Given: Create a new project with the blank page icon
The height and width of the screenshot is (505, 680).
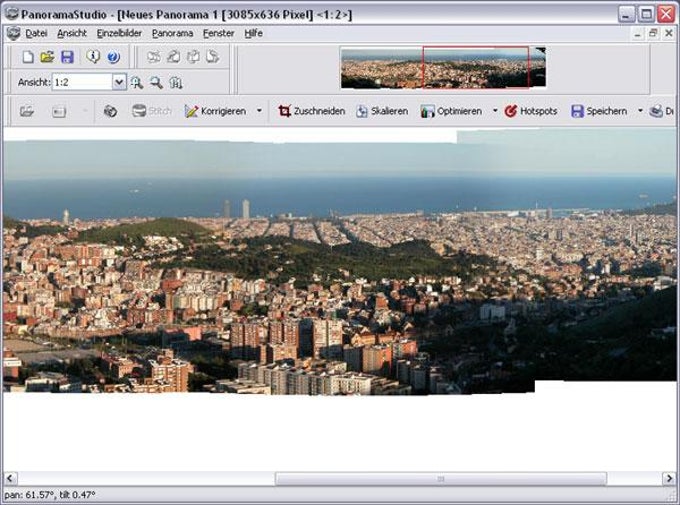Looking at the screenshot, I should tap(28, 57).
